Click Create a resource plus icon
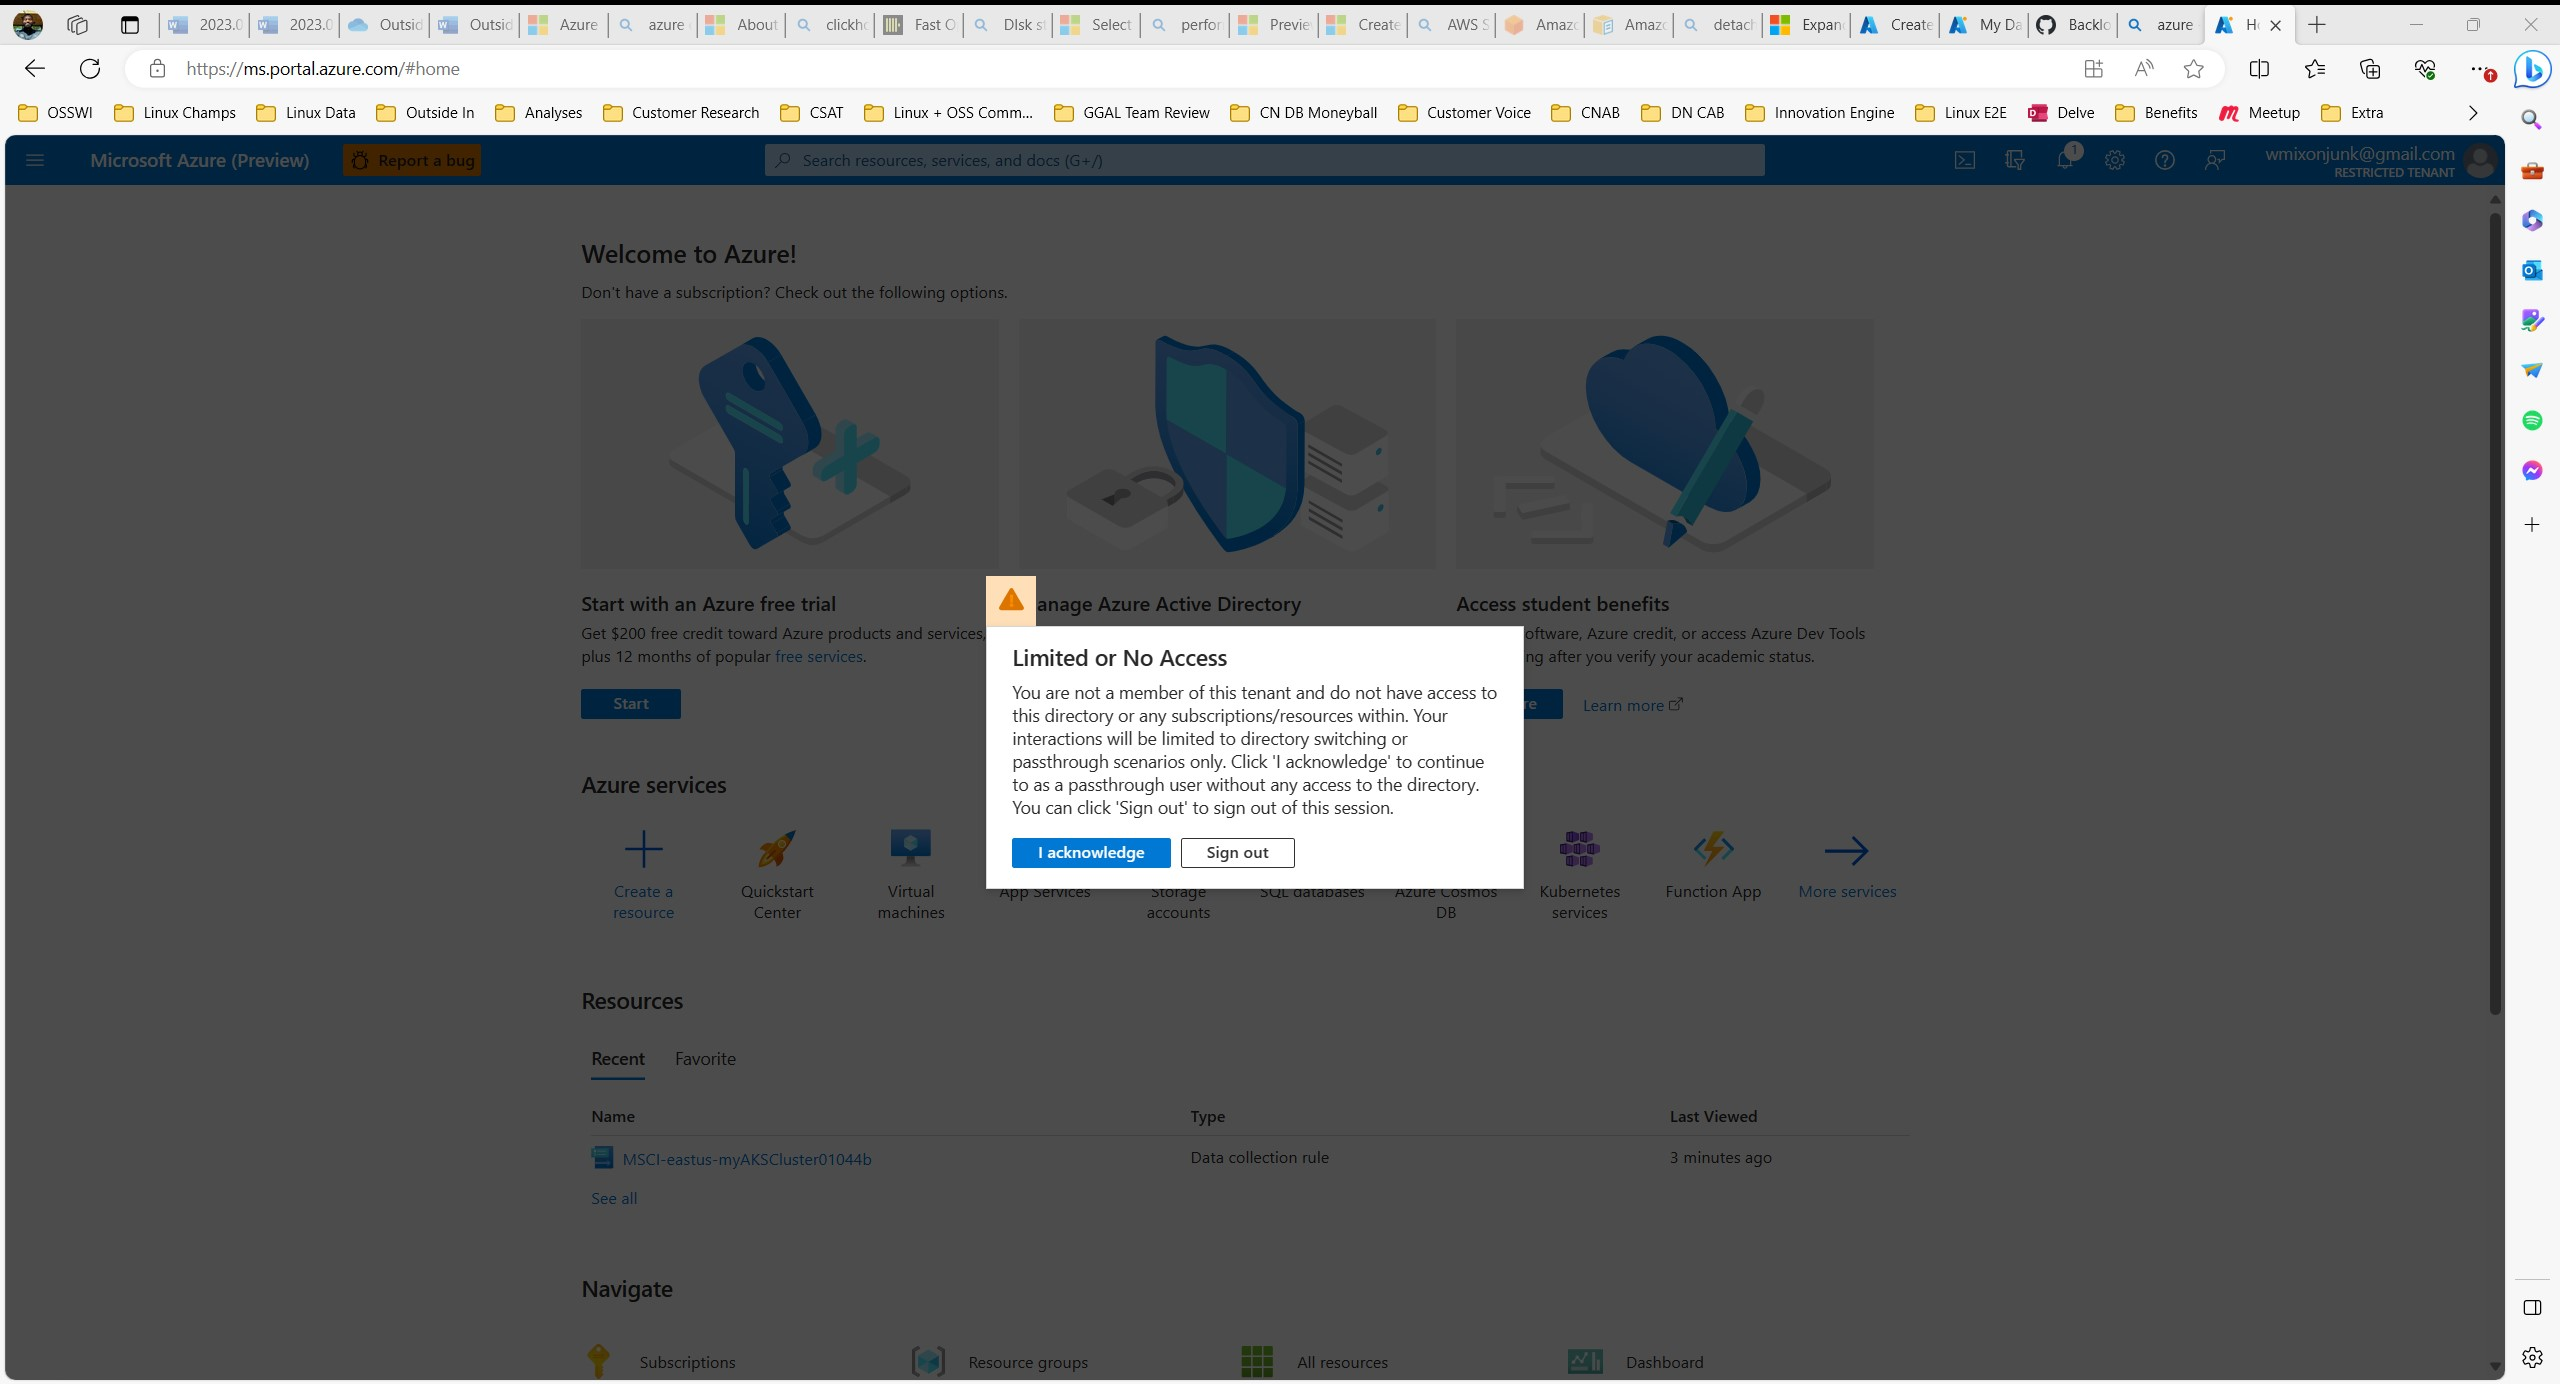Screen dimensions: 2560x1384 643,846
